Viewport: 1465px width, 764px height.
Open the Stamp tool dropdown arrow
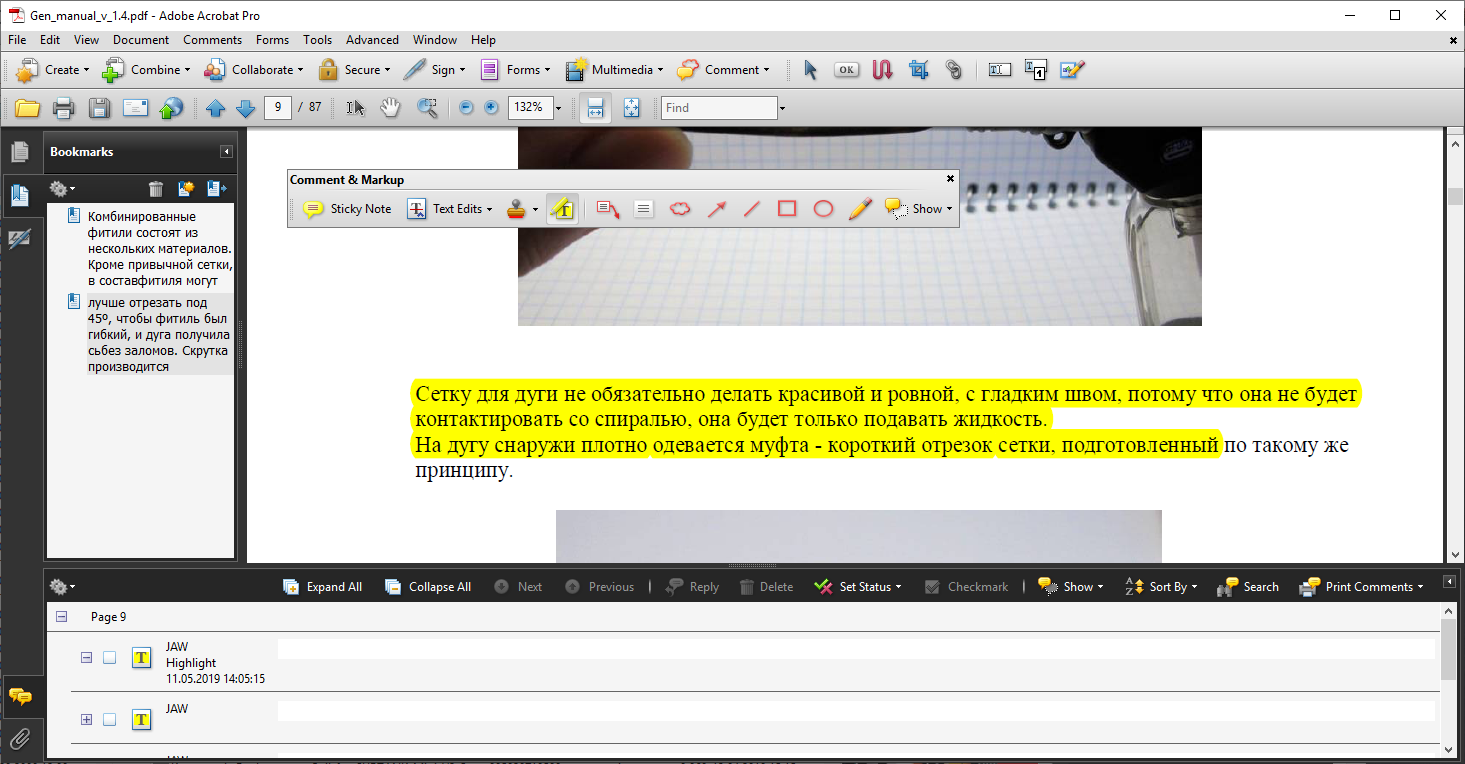pyautogui.click(x=535, y=209)
